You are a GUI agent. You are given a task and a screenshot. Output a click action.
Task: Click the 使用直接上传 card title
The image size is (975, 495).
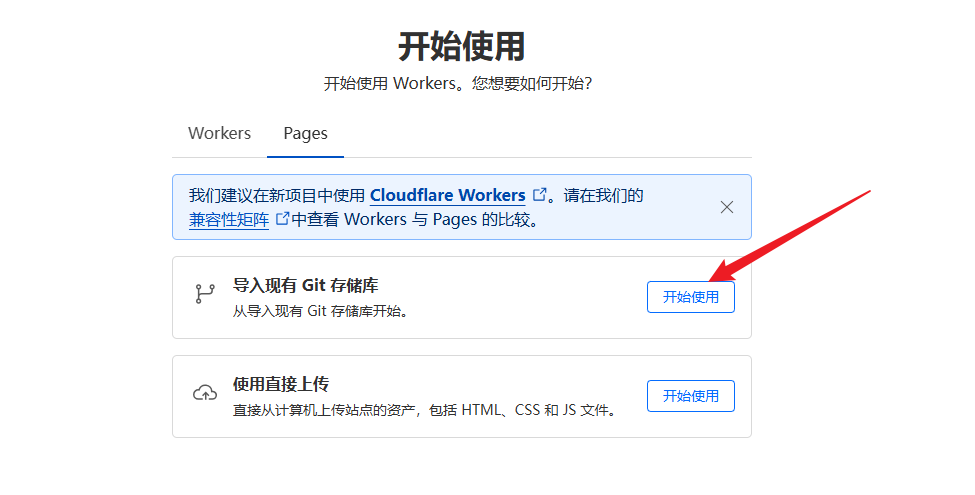(281, 384)
